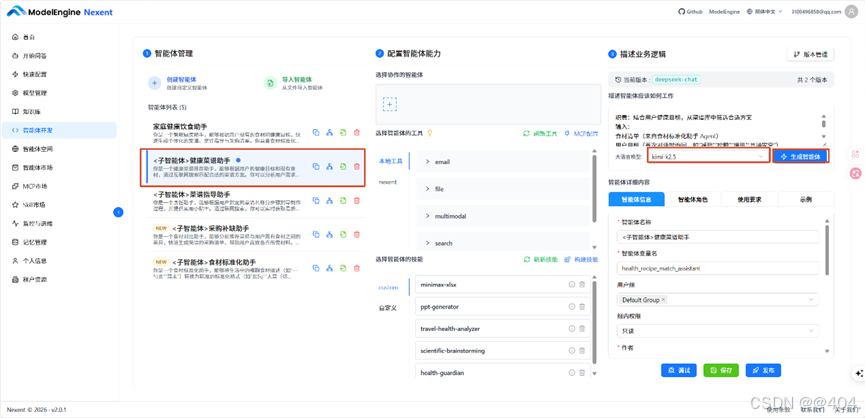Open the account email dropdown in the header
The height and width of the screenshot is (418, 865).
point(816,12)
